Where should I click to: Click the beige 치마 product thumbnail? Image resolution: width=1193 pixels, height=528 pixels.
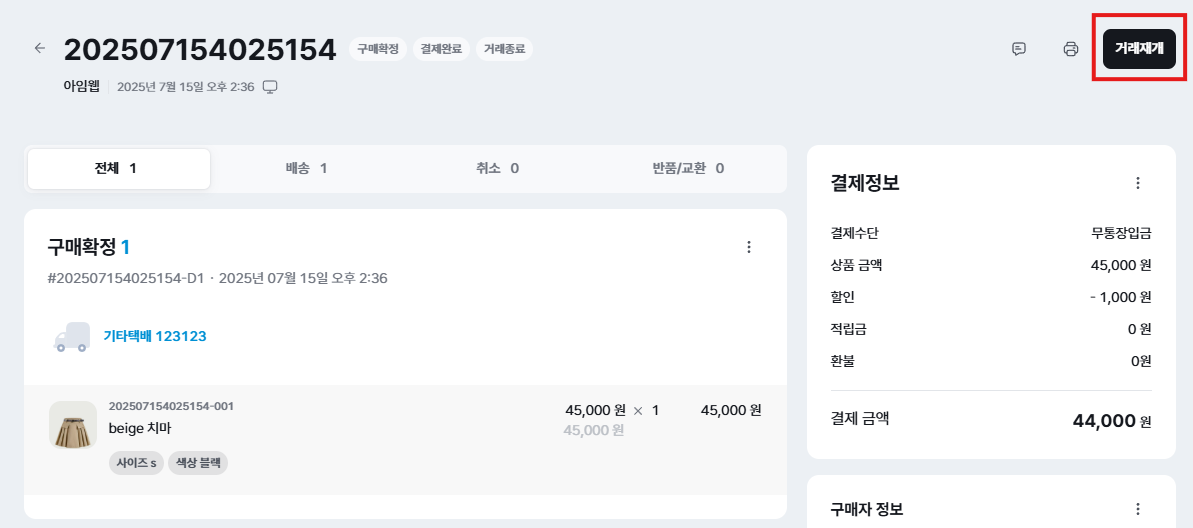pos(73,425)
